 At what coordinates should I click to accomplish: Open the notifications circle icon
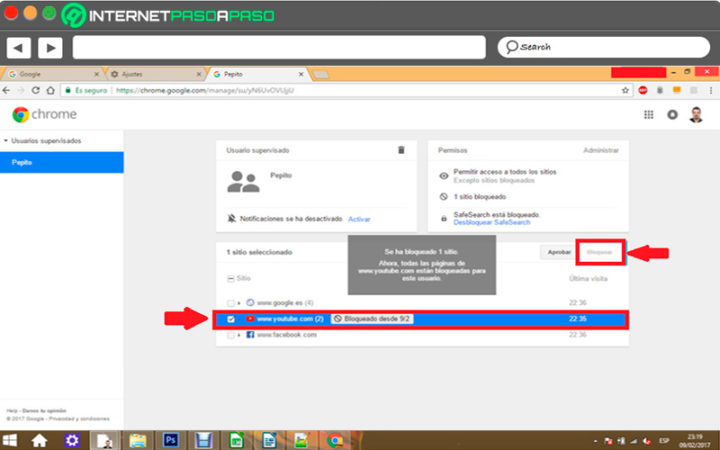pyautogui.click(x=672, y=114)
